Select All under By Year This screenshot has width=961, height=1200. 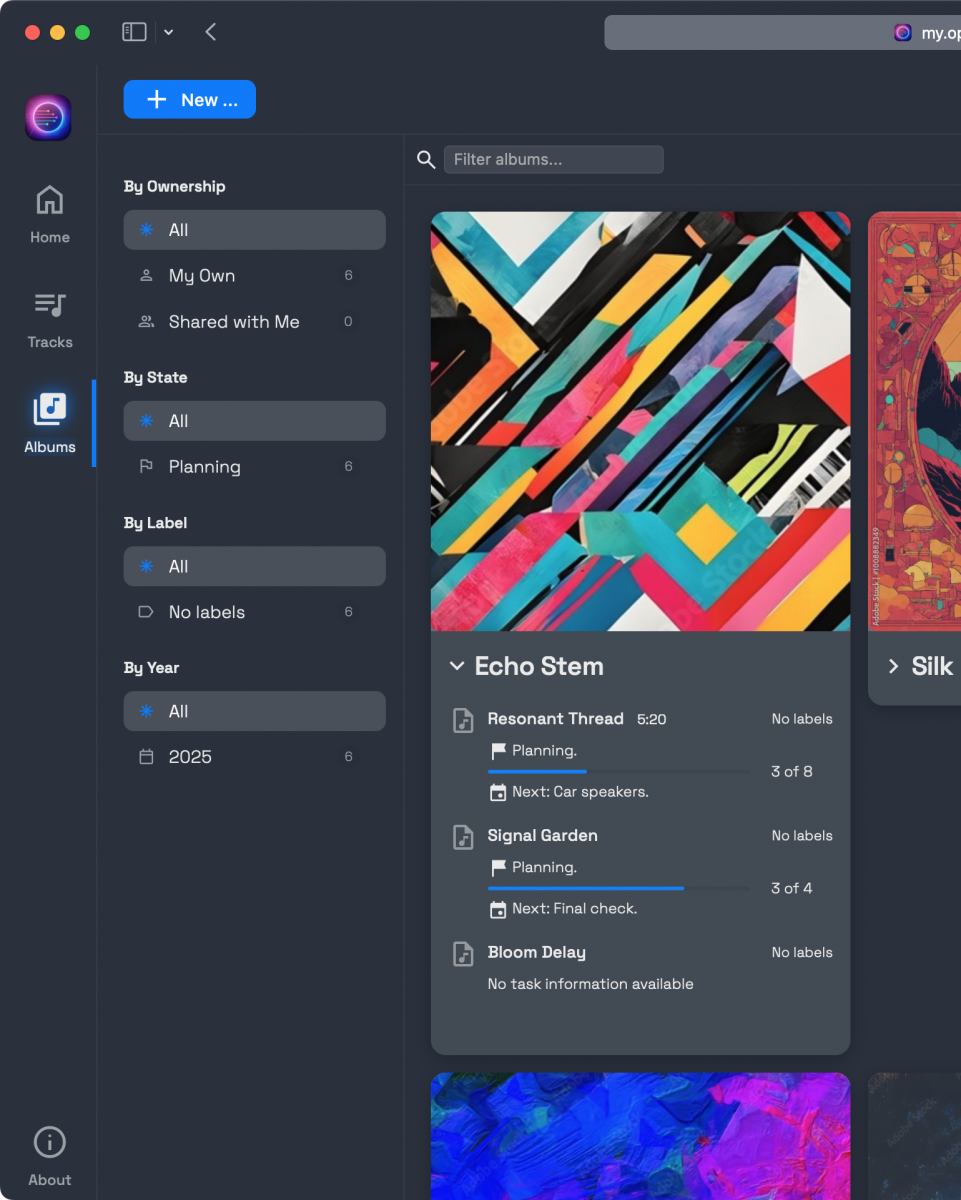[x=255, y=711]
